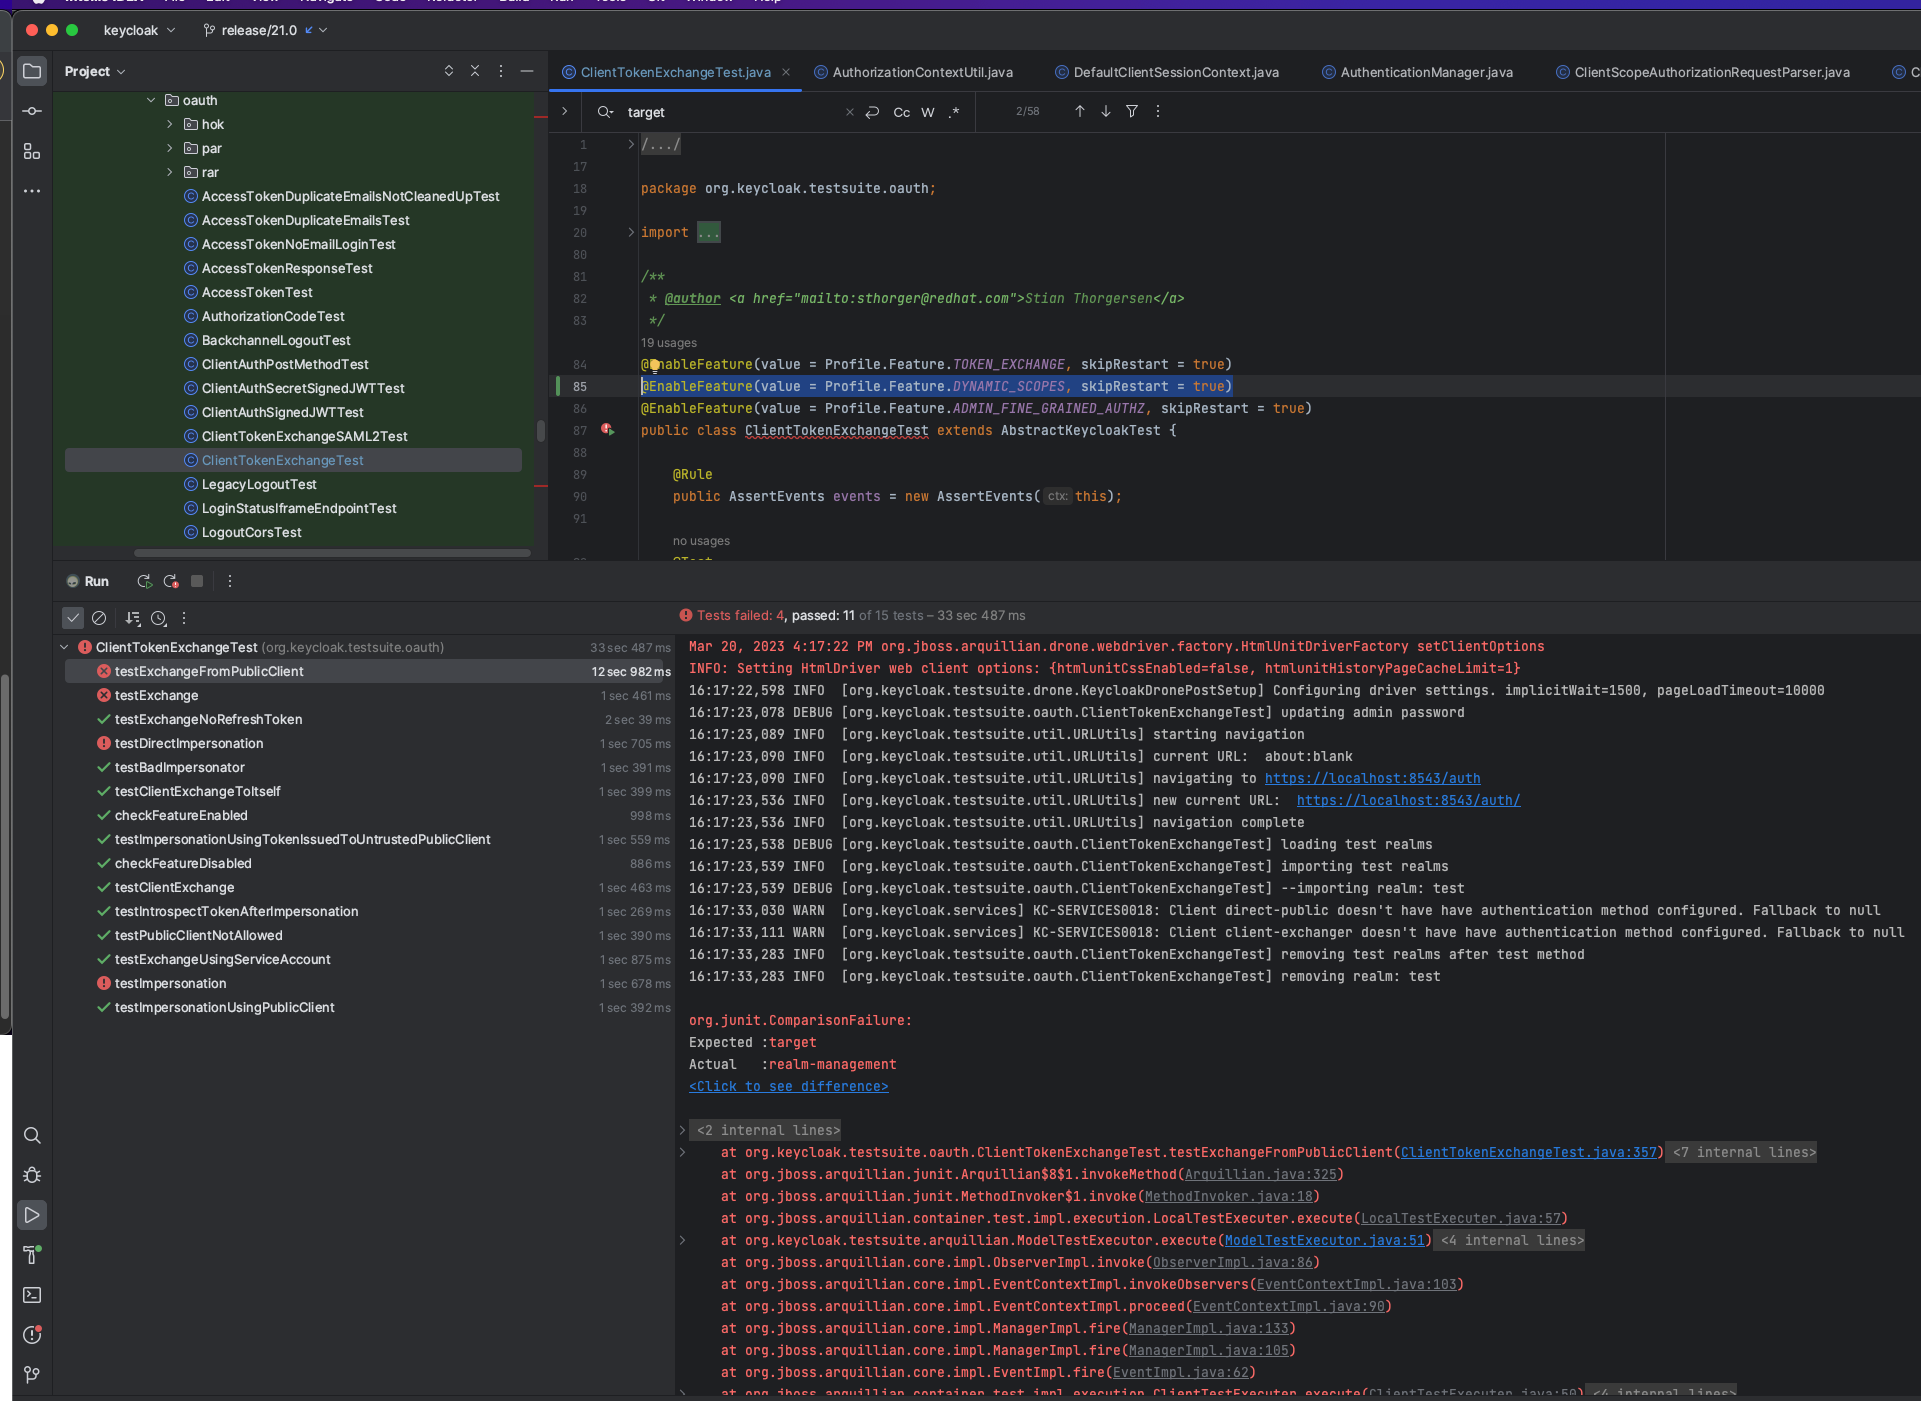Open the Structure tool window
Viewport: 1921px width, 1401px height.
point(32,151)
